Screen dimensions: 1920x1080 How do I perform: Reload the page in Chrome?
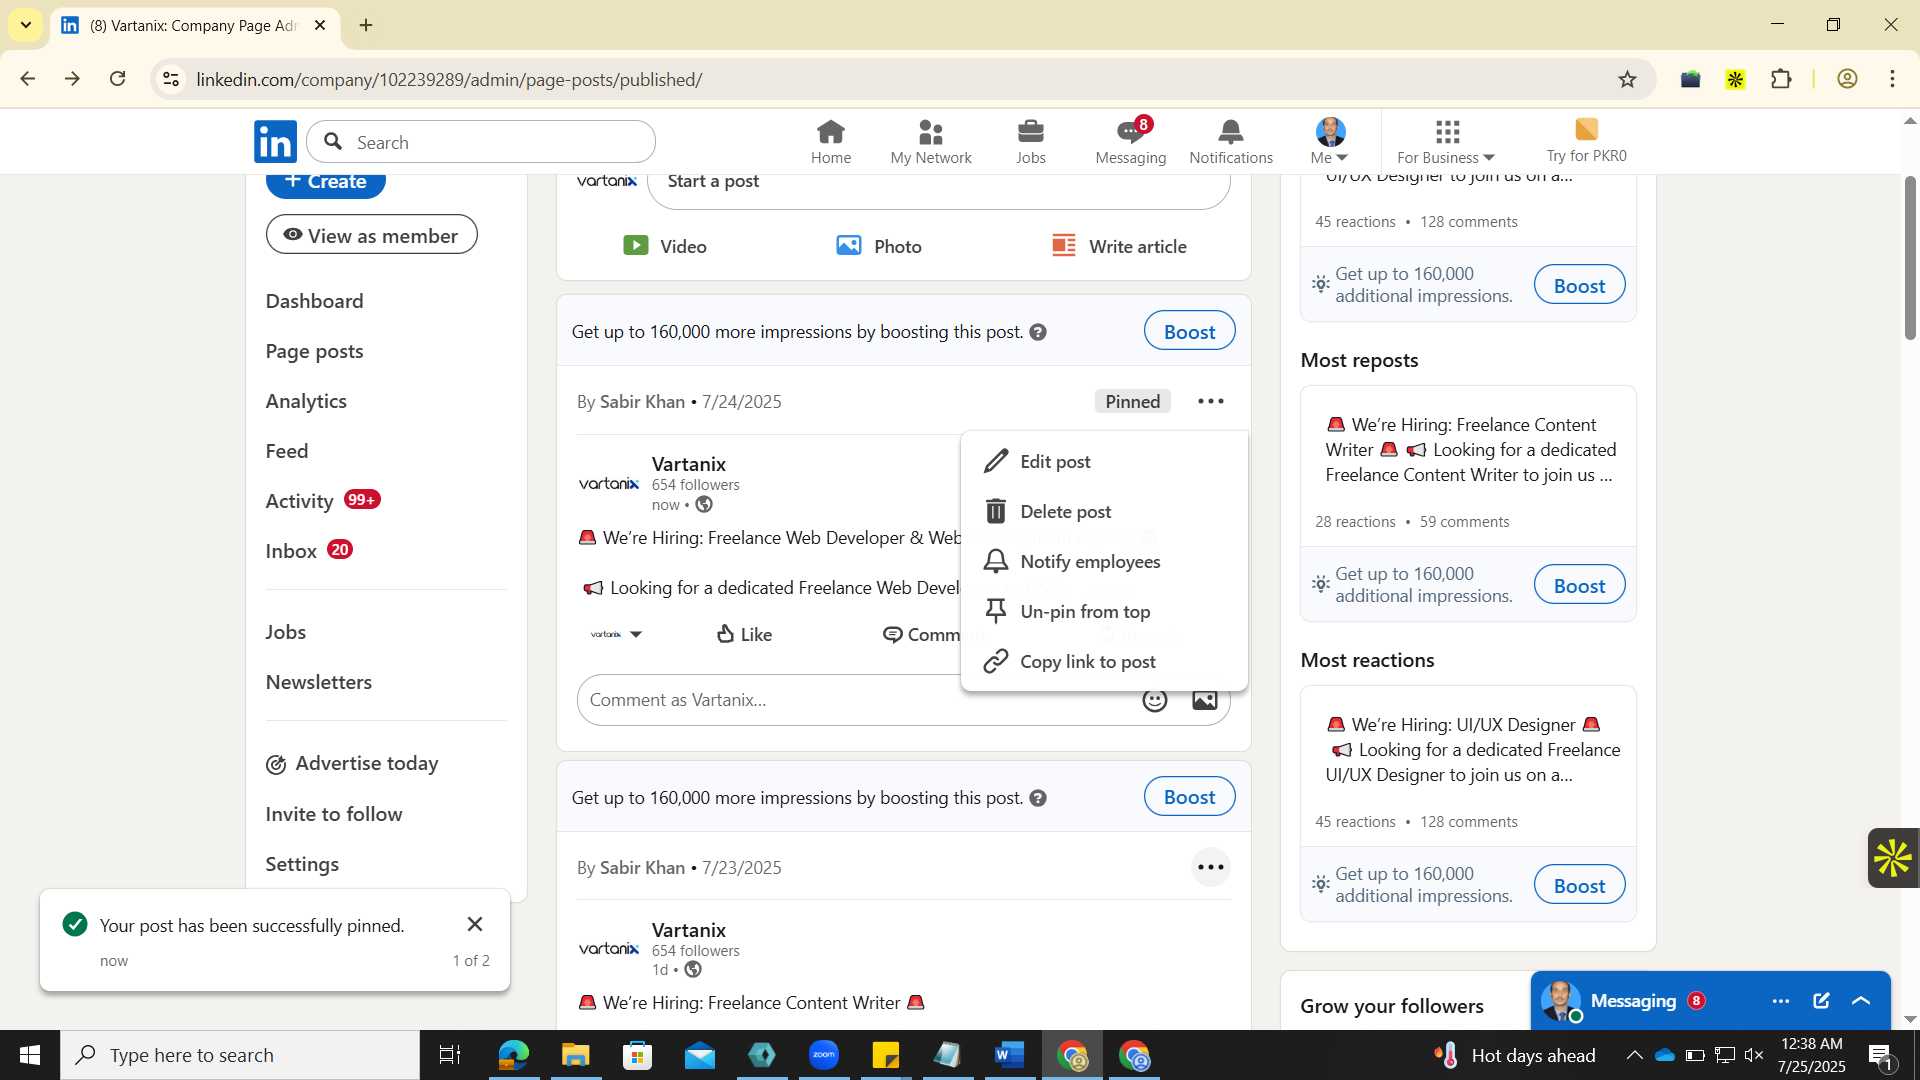[x=117, y=79]
